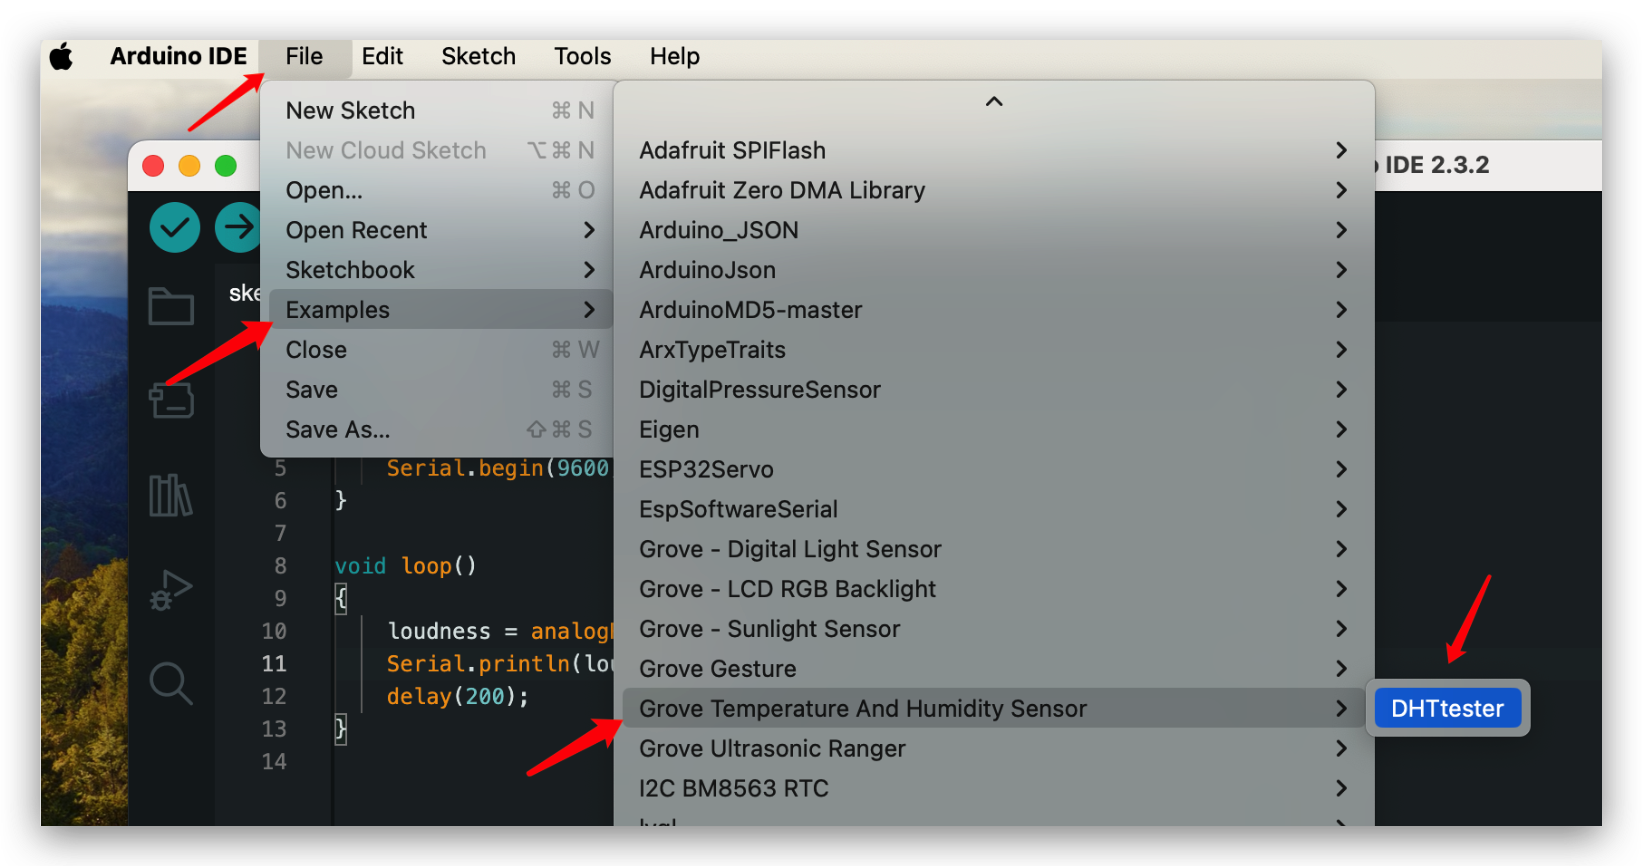The height and width of the screenshot is (866, 1642).
Task: Expand Sketchbook submenu
Action: pyautogui.click(x=438, y=270)
